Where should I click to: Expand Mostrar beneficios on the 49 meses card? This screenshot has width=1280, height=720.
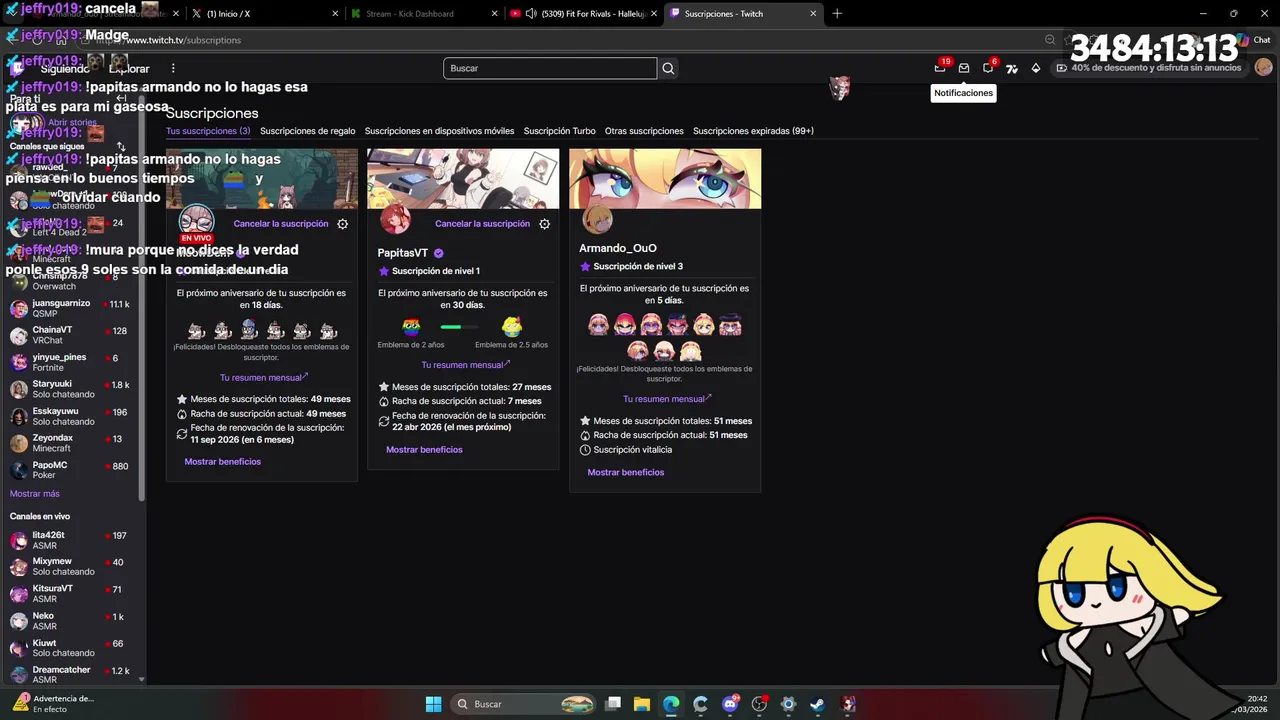pyautogui.click(x=222, y=462)
